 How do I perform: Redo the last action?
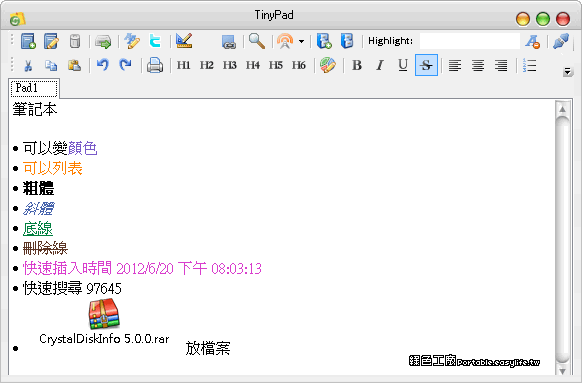pyautogui.click(x=125, y=65)
